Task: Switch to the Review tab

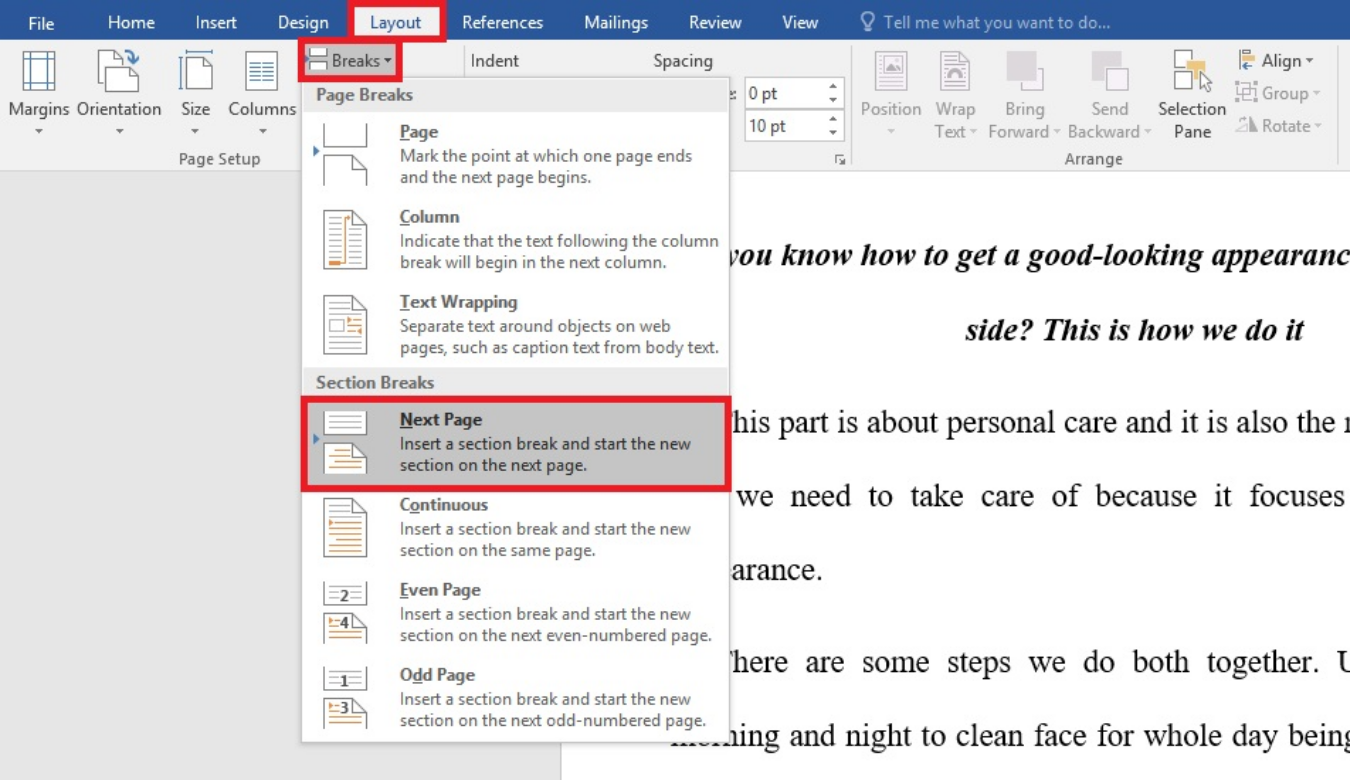Action: click(x=715, y=22)
